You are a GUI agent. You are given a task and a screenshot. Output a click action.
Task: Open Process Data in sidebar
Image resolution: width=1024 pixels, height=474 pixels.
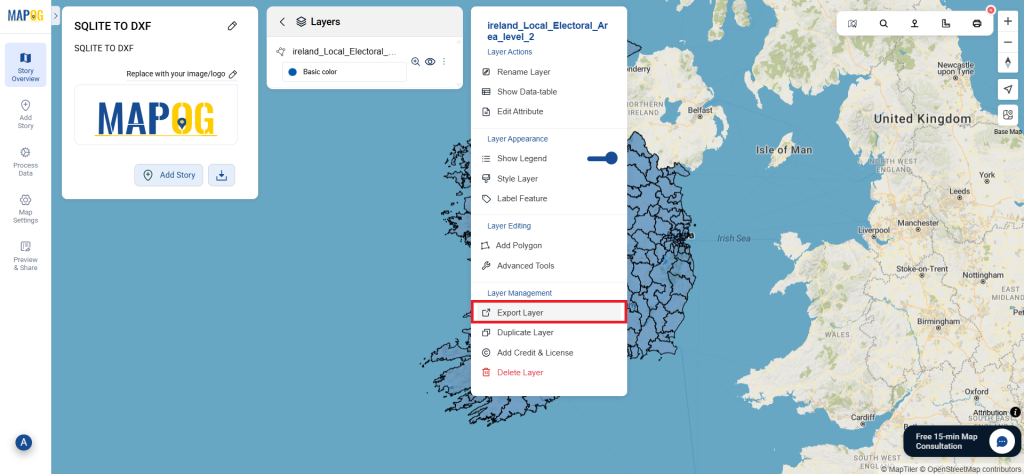(x=25, y=160)
